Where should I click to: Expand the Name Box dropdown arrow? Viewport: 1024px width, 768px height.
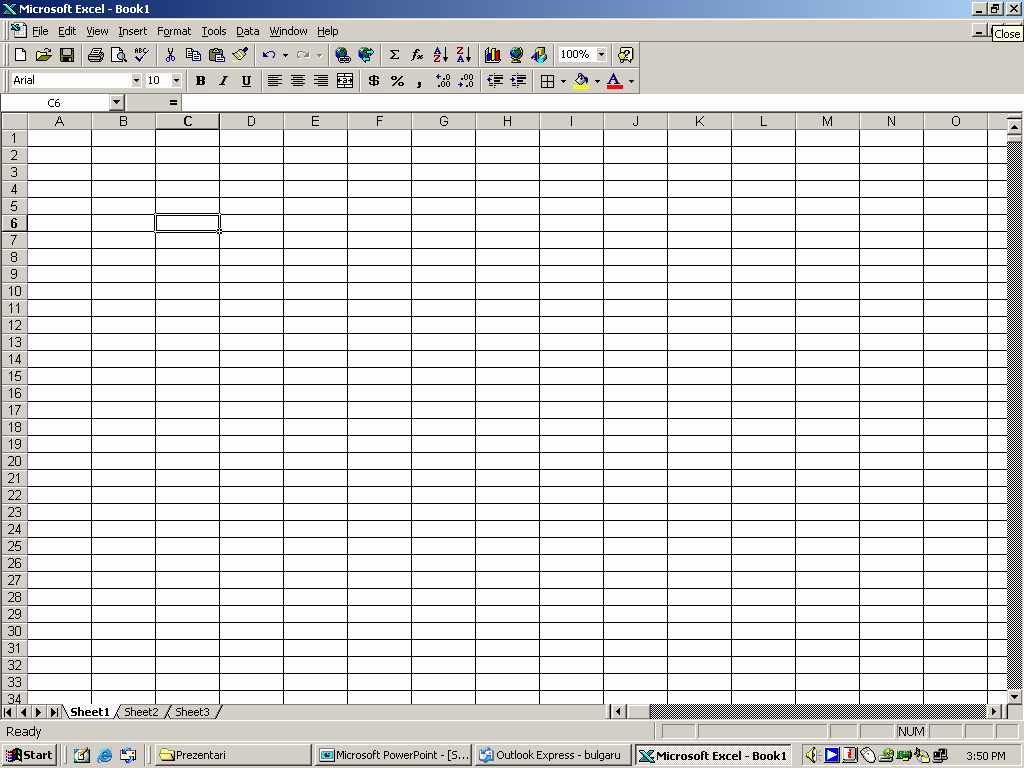[x=117, y=103]
